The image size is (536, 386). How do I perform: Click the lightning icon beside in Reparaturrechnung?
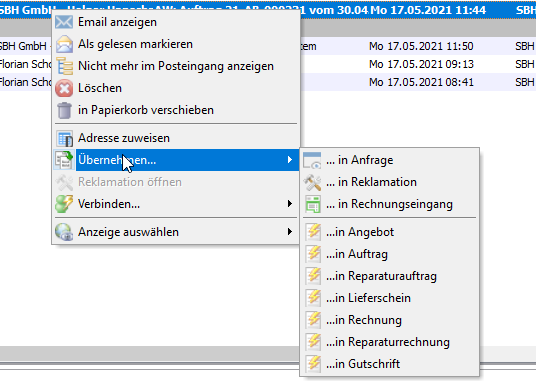313,342
